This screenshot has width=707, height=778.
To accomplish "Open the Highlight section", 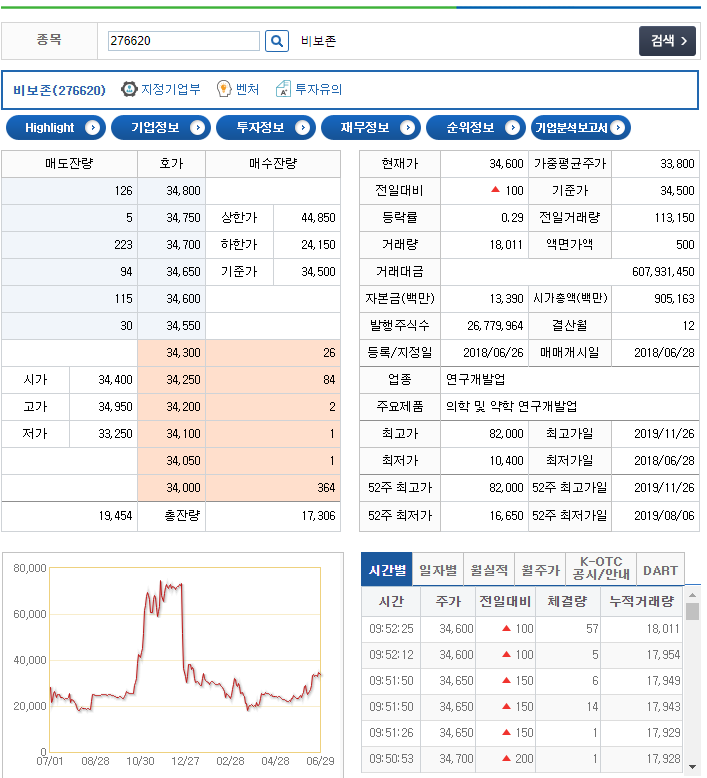I will point(56,128).
